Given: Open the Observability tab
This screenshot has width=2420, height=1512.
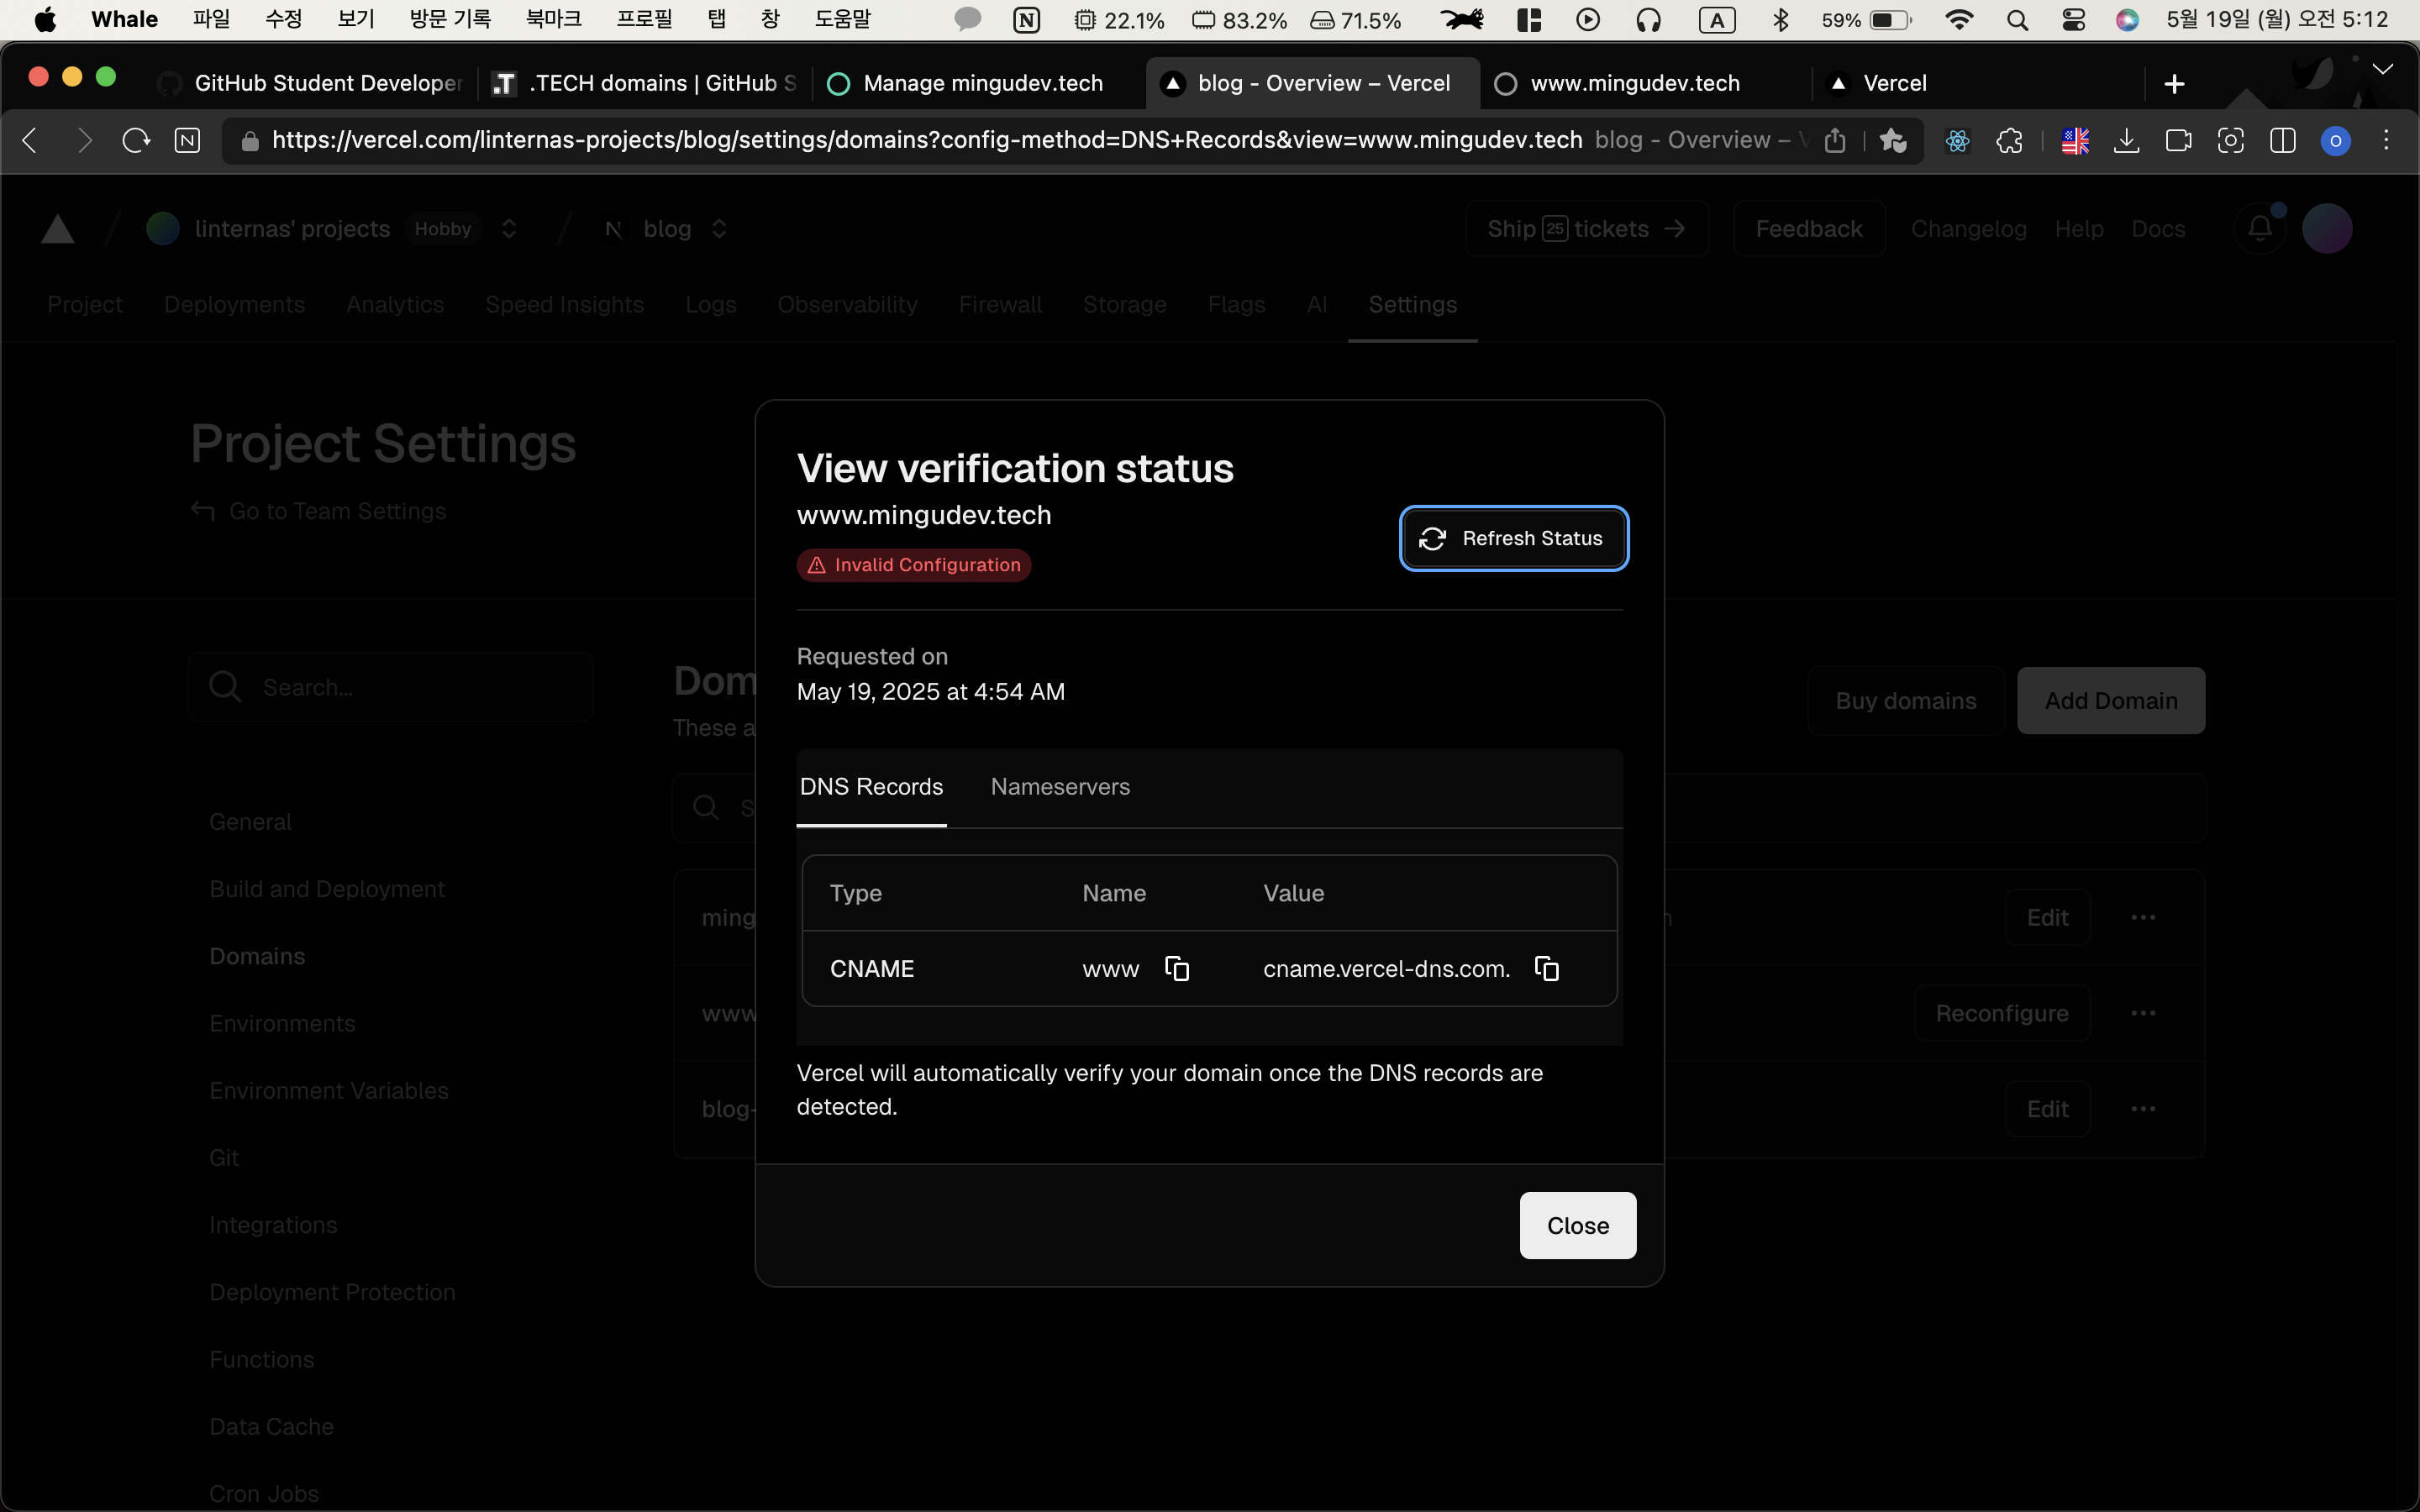Looking at the screenshot, I should coord(847,305).
